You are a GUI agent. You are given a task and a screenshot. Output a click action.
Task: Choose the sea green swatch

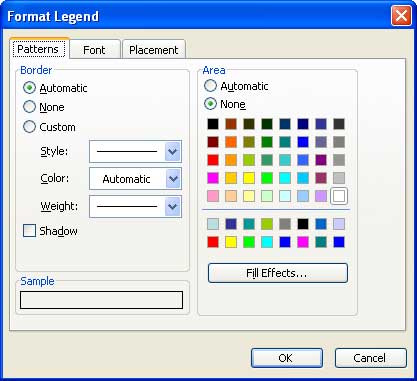(x=267, y=160)
